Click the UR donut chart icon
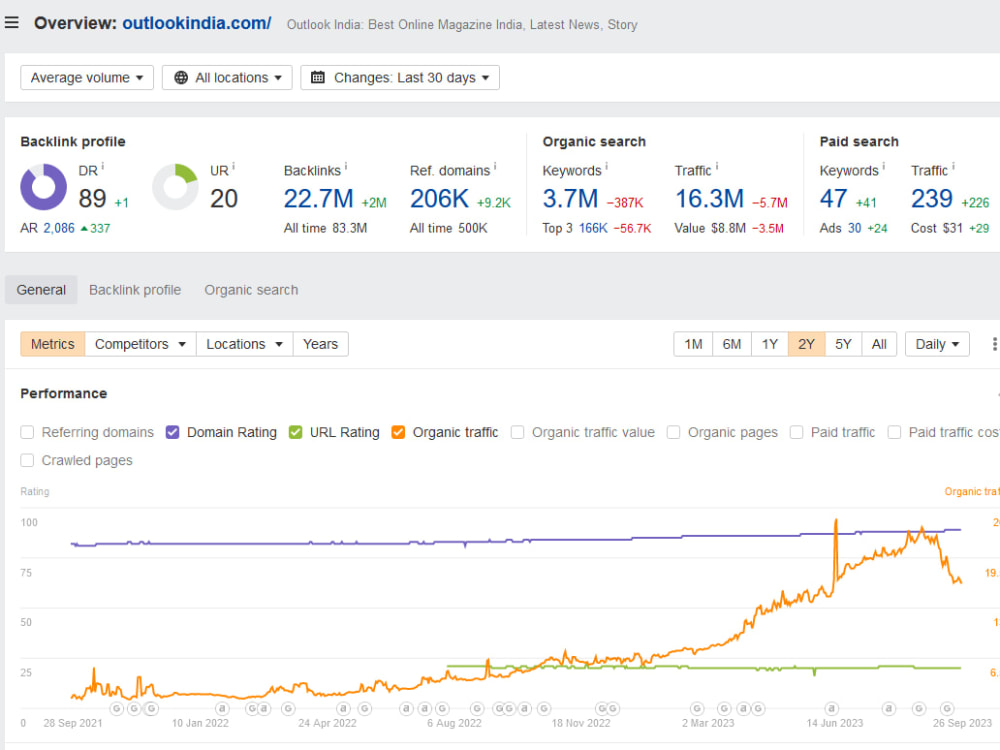Viewport: 1000px width, 750px height. point(175,187)
